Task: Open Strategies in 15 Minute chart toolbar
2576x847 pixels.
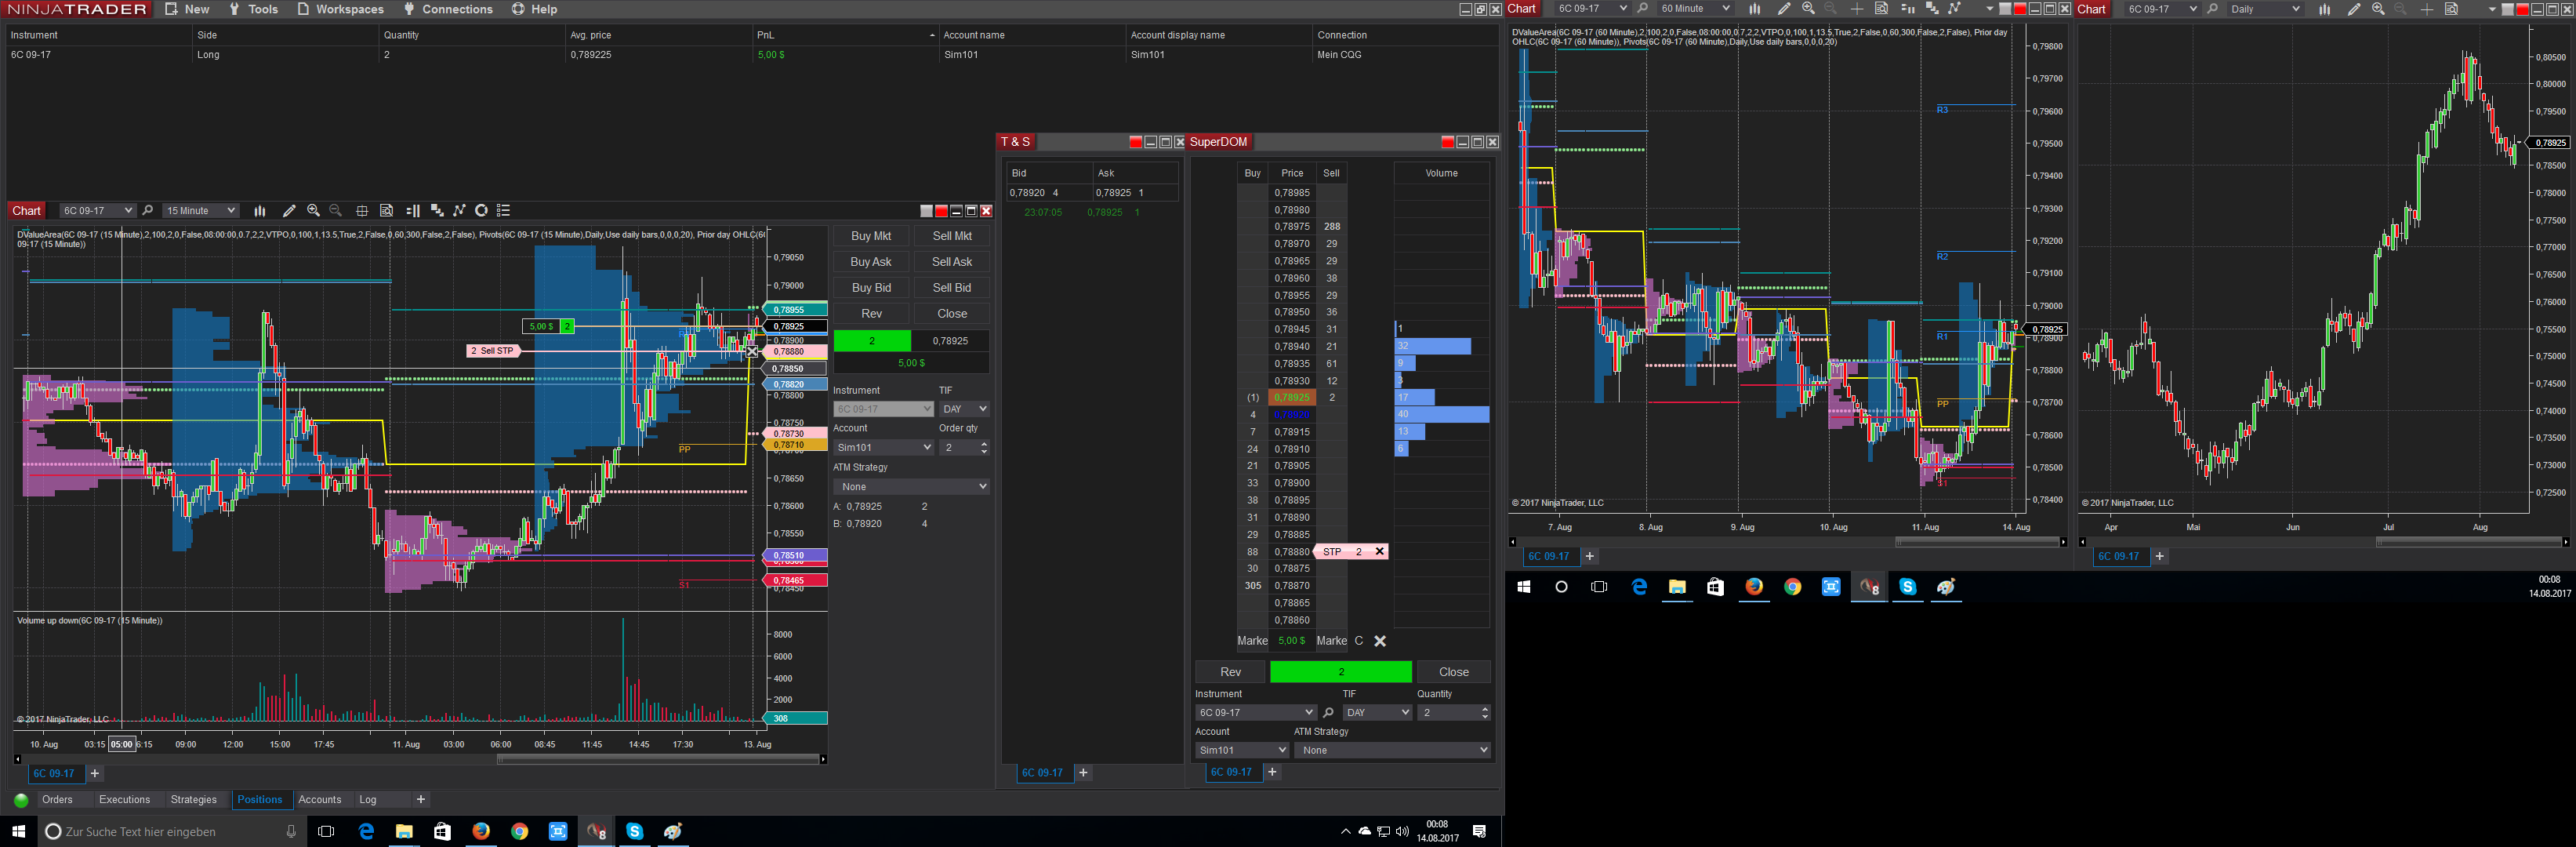Action: pyautogui.click(x=482, y=211)
